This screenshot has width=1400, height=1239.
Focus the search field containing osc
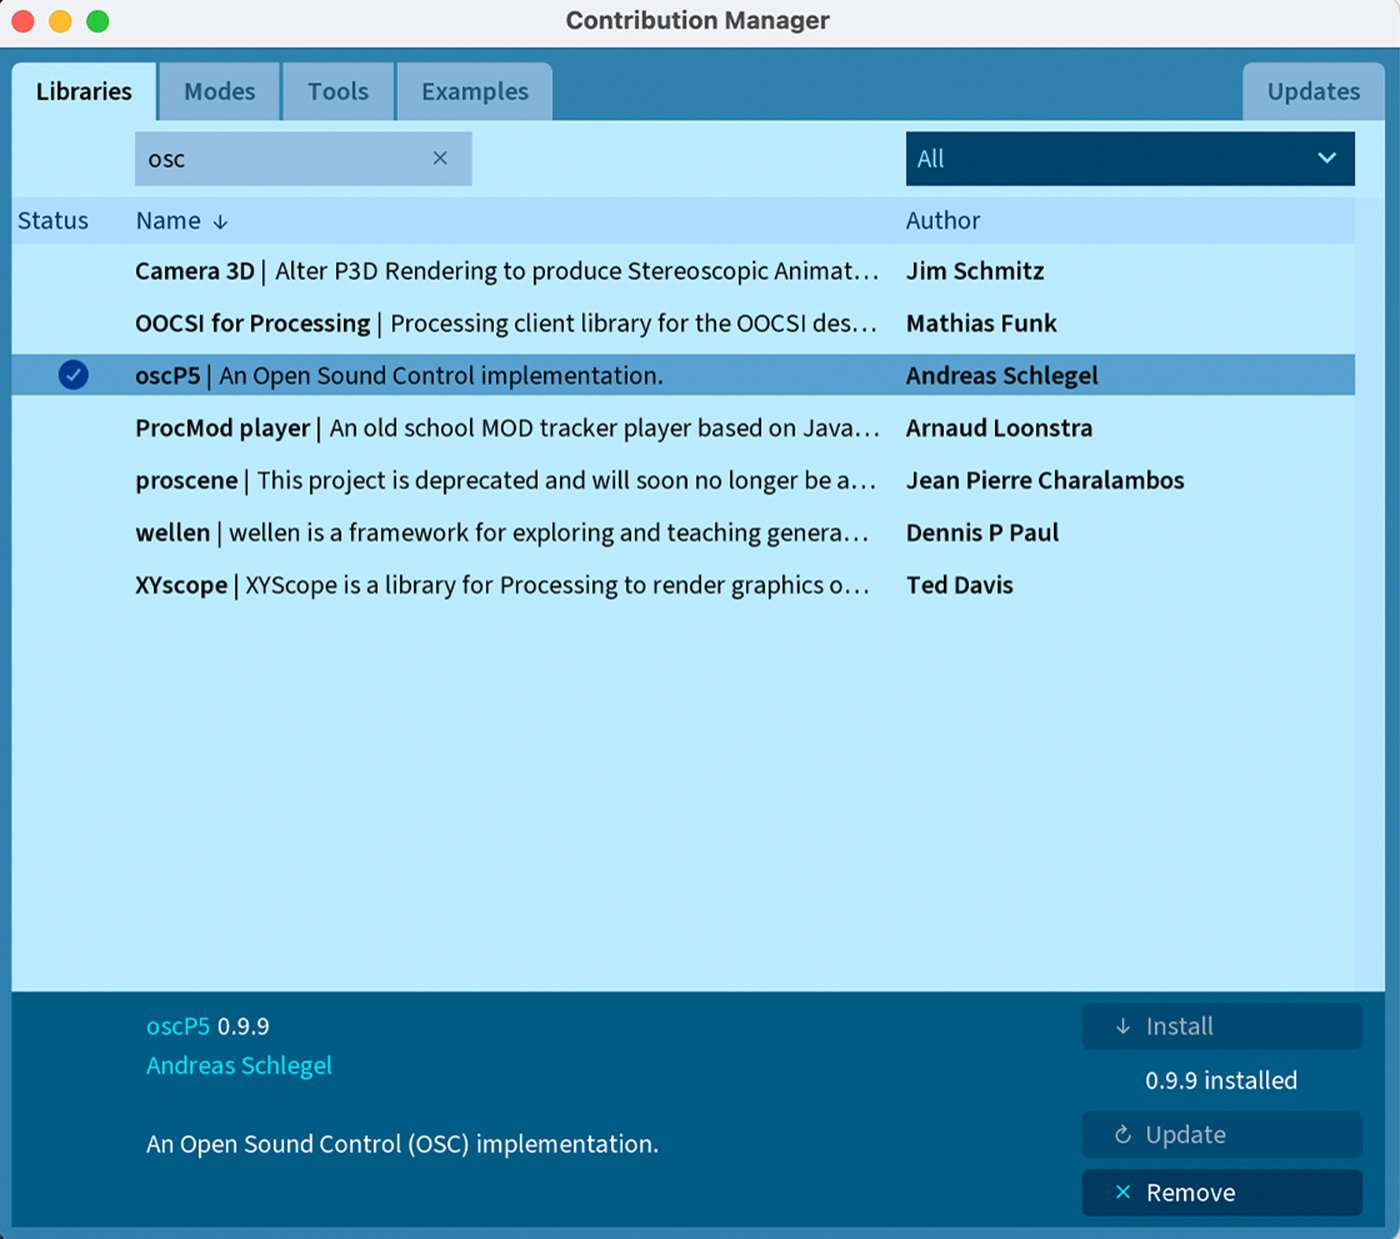[285, 159]
